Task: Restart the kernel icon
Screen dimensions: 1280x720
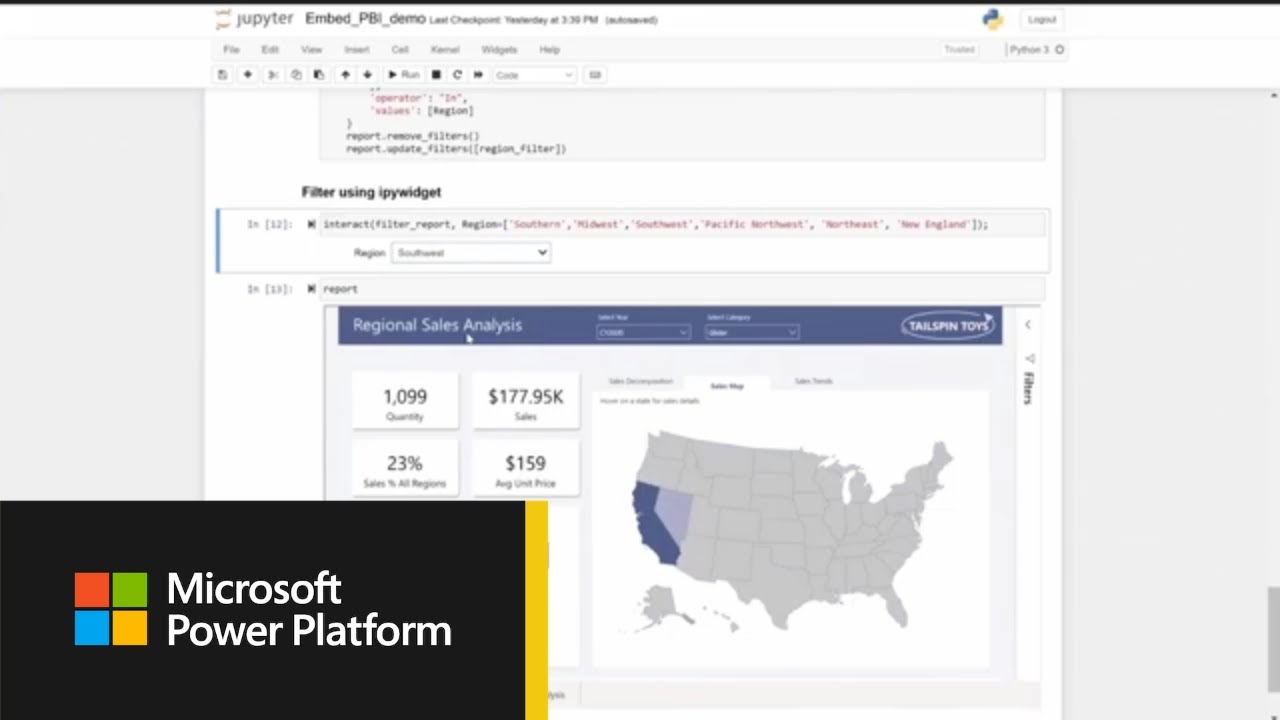Action: point(457,75)
